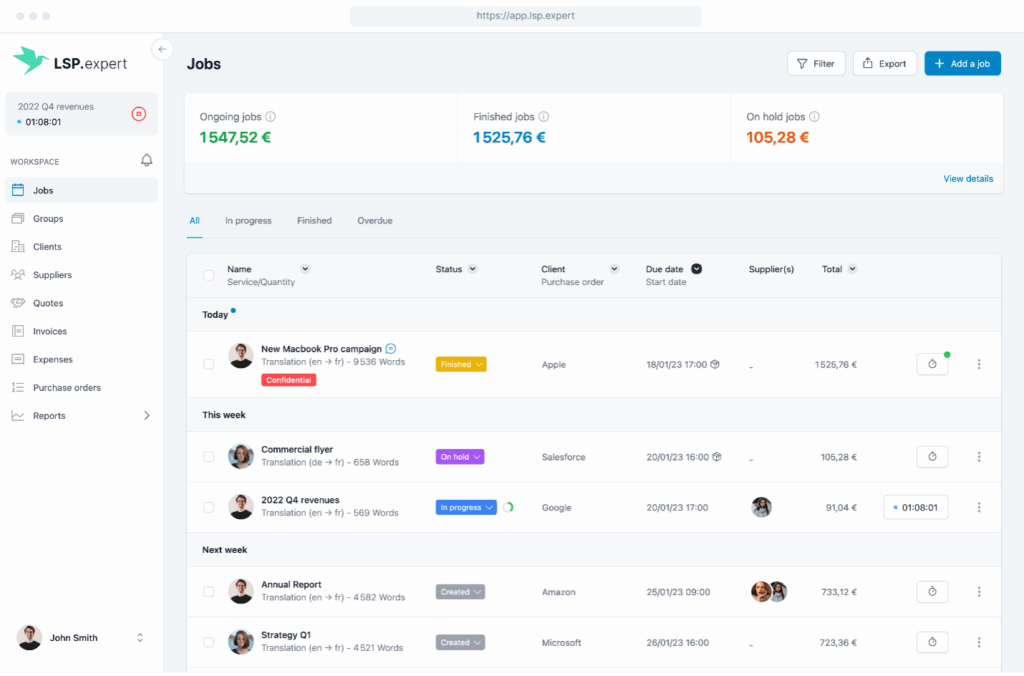Collapse the sidebar with the arrow button
Screen dimensions: 1024x676
coord(162,49)
